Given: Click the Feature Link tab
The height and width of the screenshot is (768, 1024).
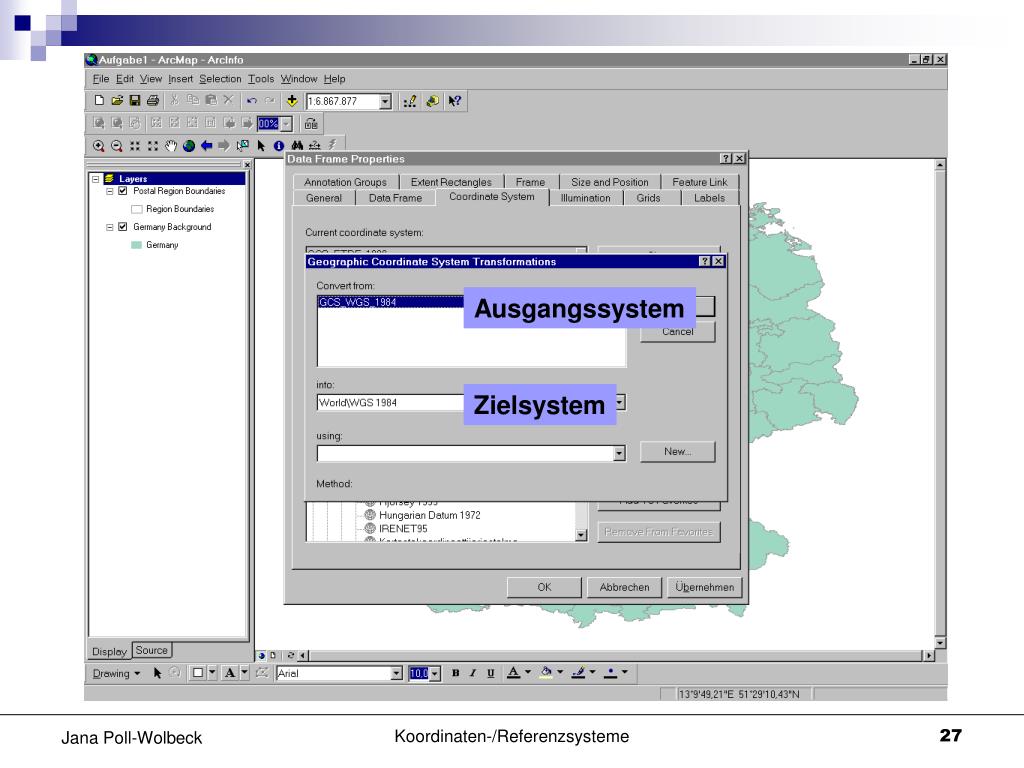Looking at the screenshot, I should [x=699, y=182].
